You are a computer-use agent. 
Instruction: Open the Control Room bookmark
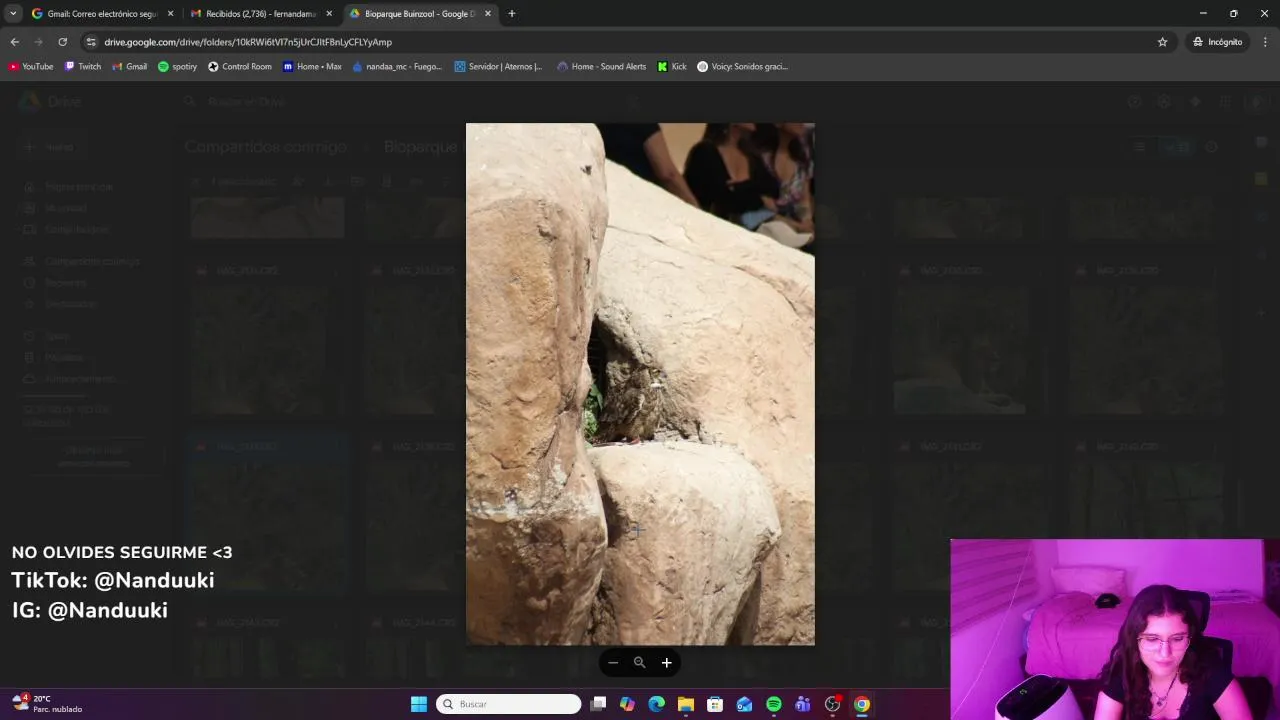point(240,67)
